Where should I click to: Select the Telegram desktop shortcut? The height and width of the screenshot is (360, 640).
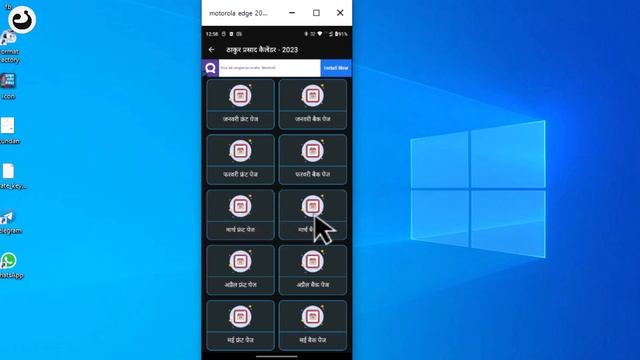pos(10,222)
